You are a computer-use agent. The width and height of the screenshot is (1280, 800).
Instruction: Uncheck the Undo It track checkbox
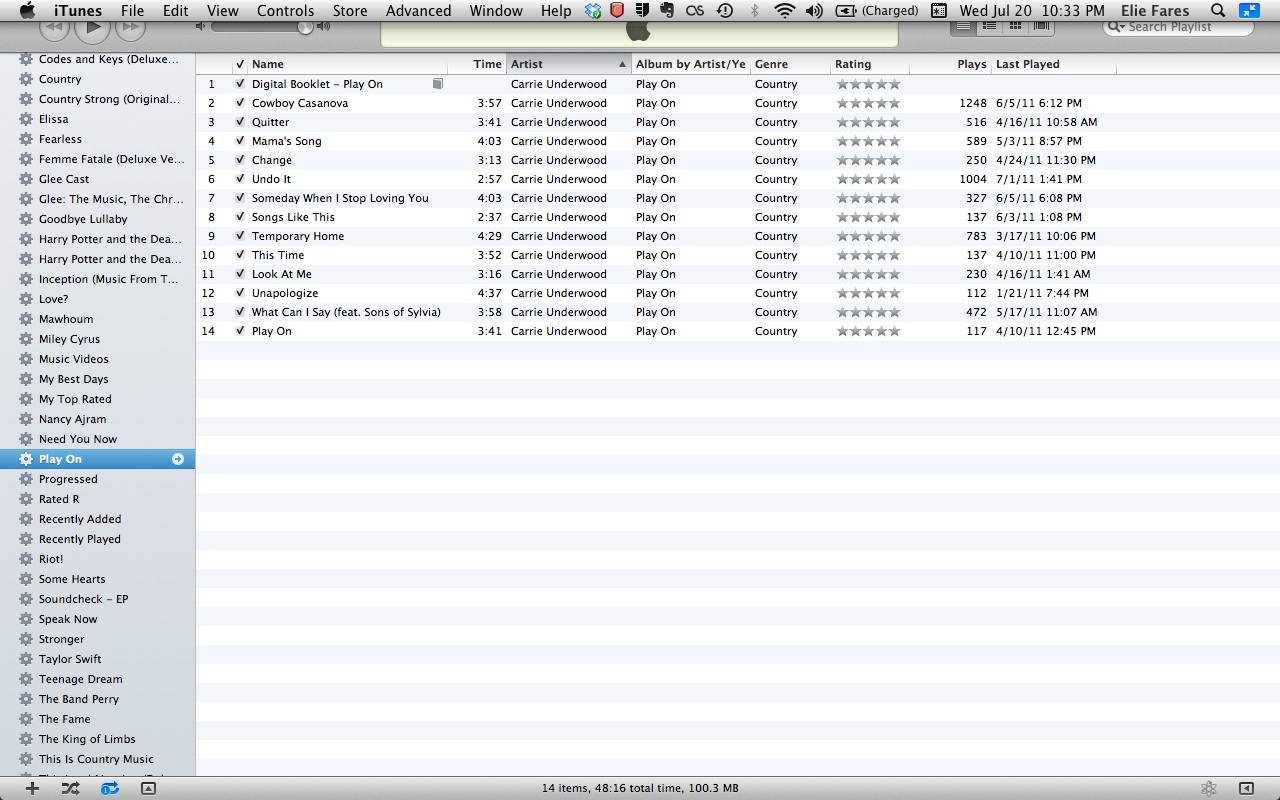pyautogui.click(x=240, y=179)
